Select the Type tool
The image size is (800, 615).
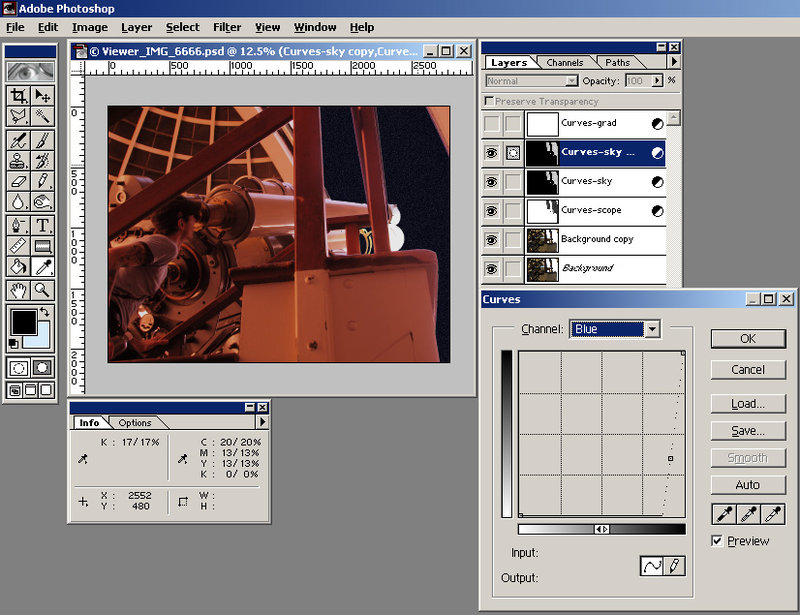43,226
